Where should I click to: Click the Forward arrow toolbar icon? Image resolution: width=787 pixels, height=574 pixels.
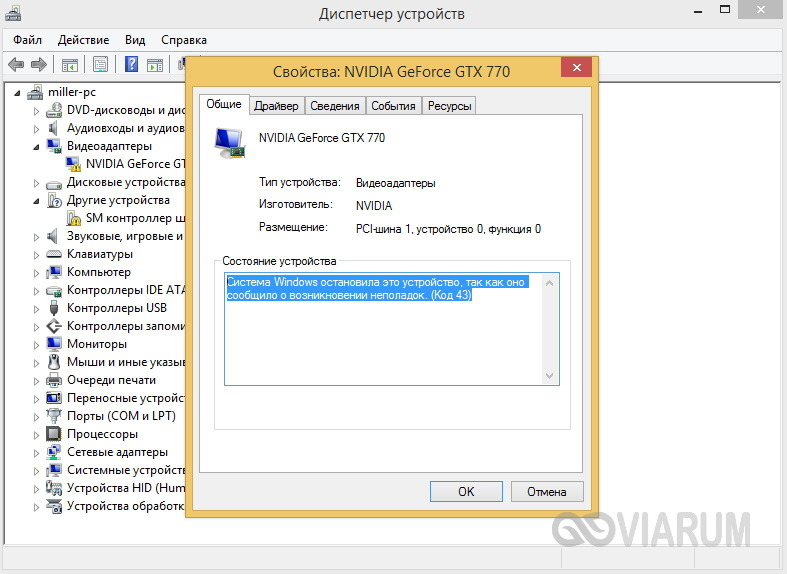pyautogui.click(x=39, y=64)
